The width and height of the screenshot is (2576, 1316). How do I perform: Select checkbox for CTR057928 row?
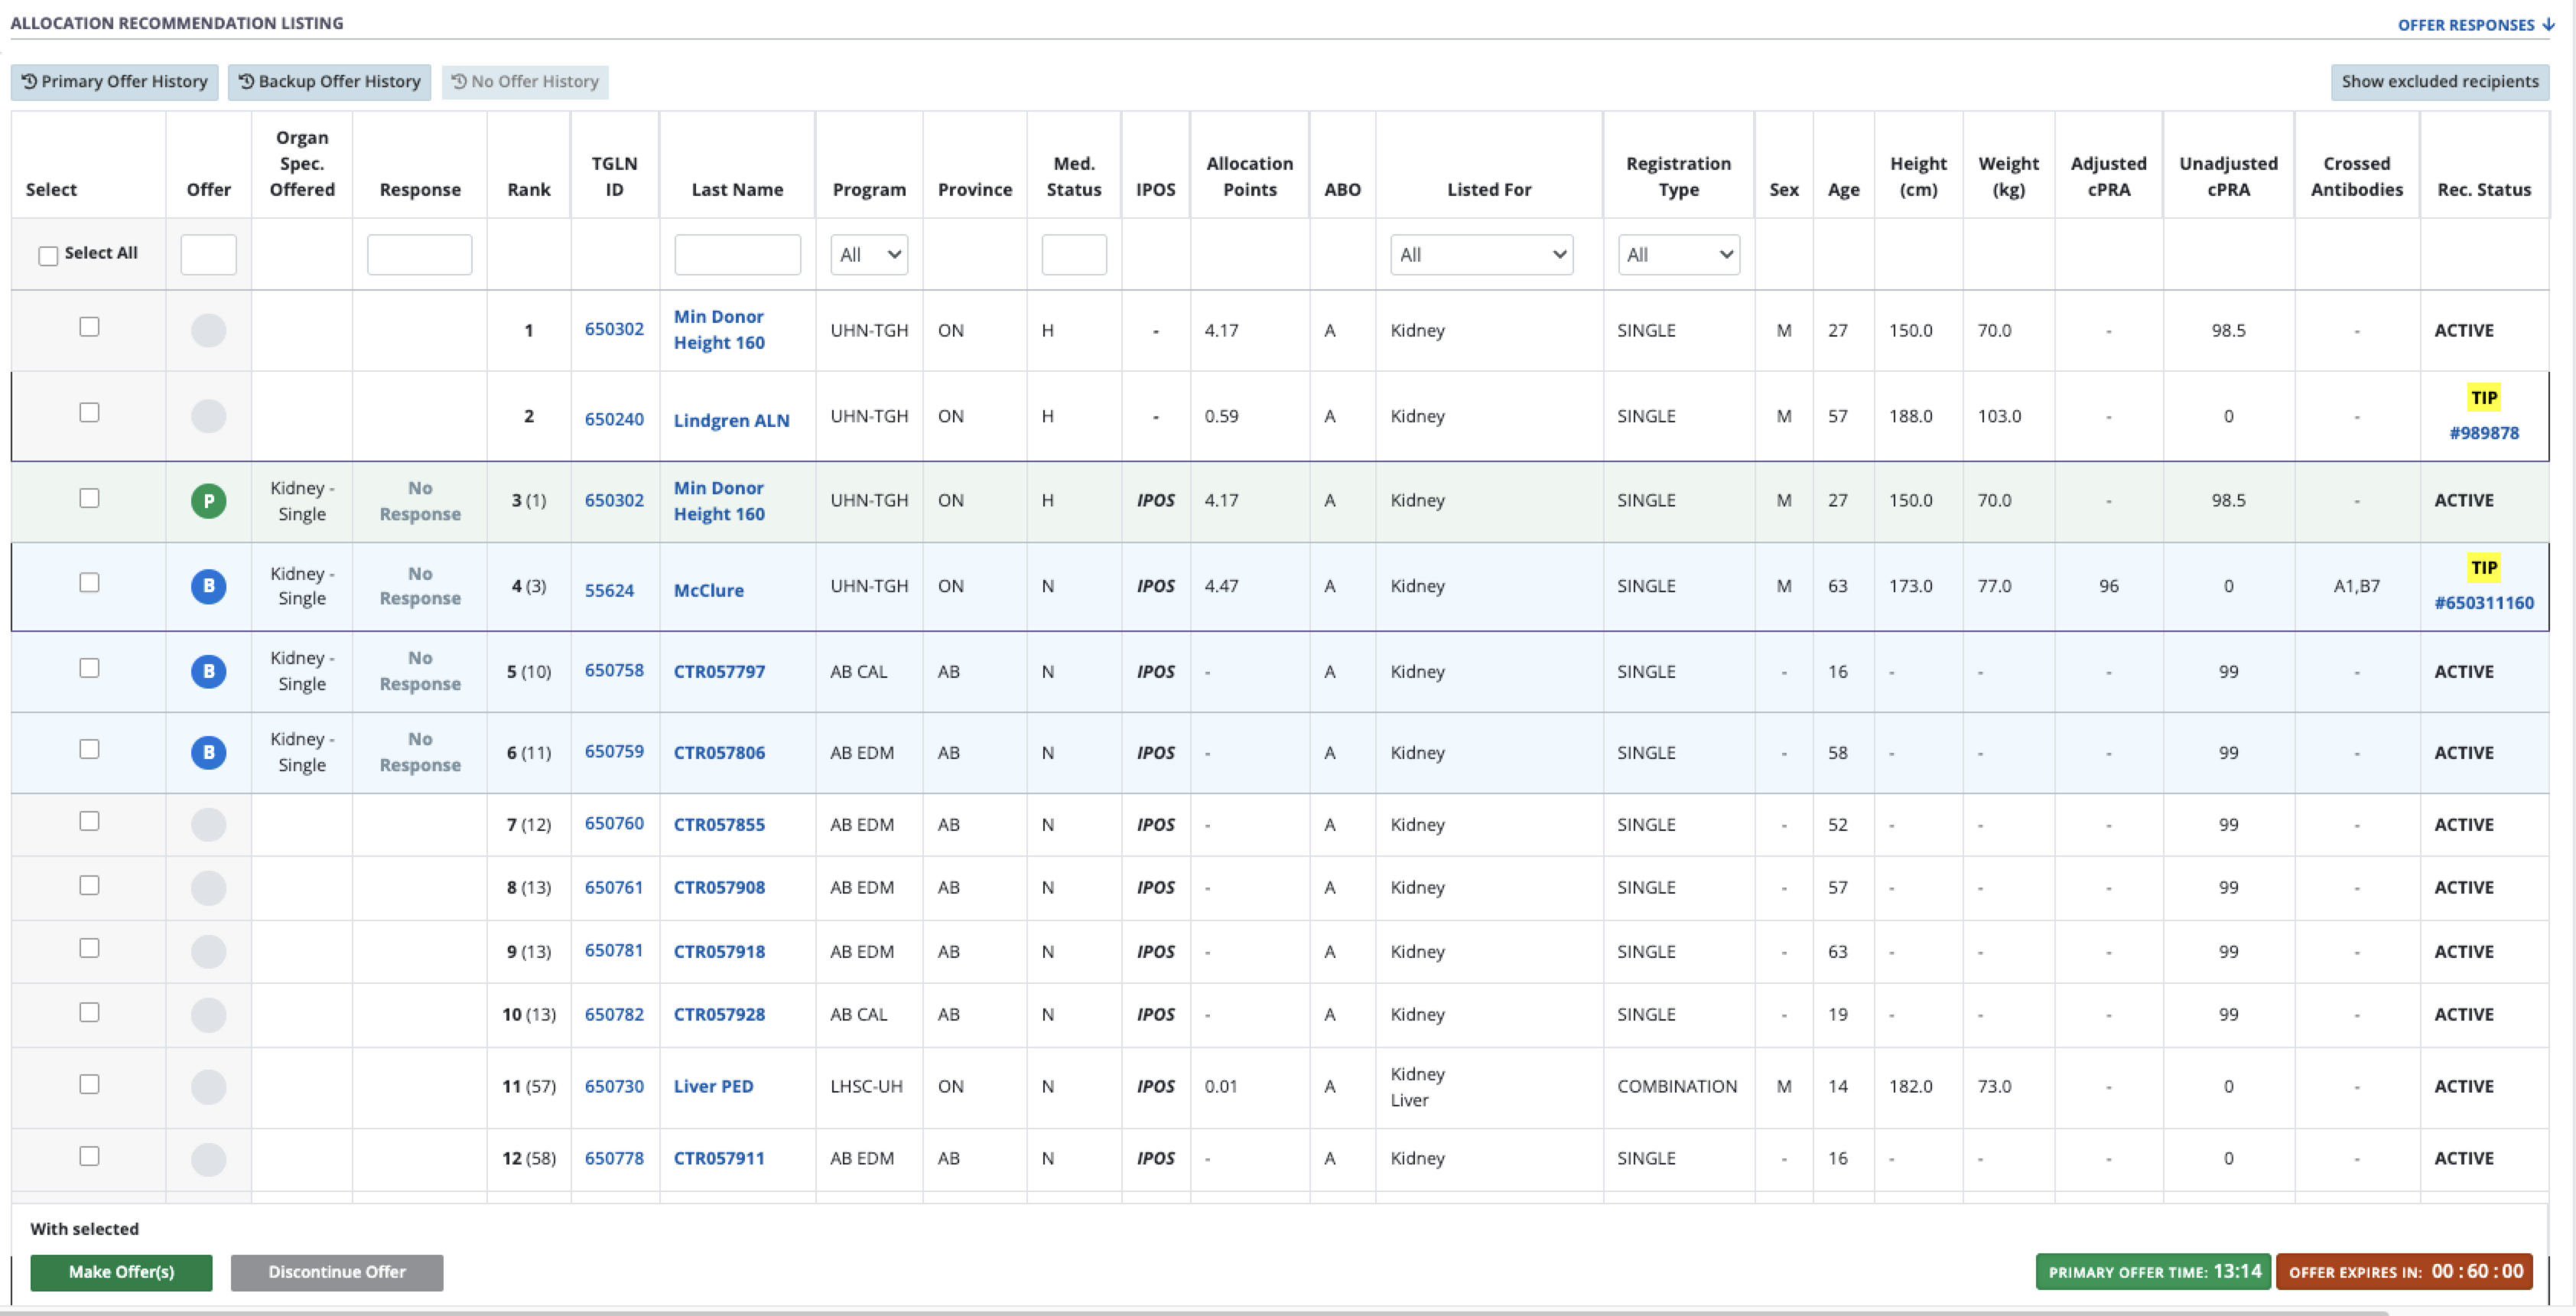[89, 1012]
